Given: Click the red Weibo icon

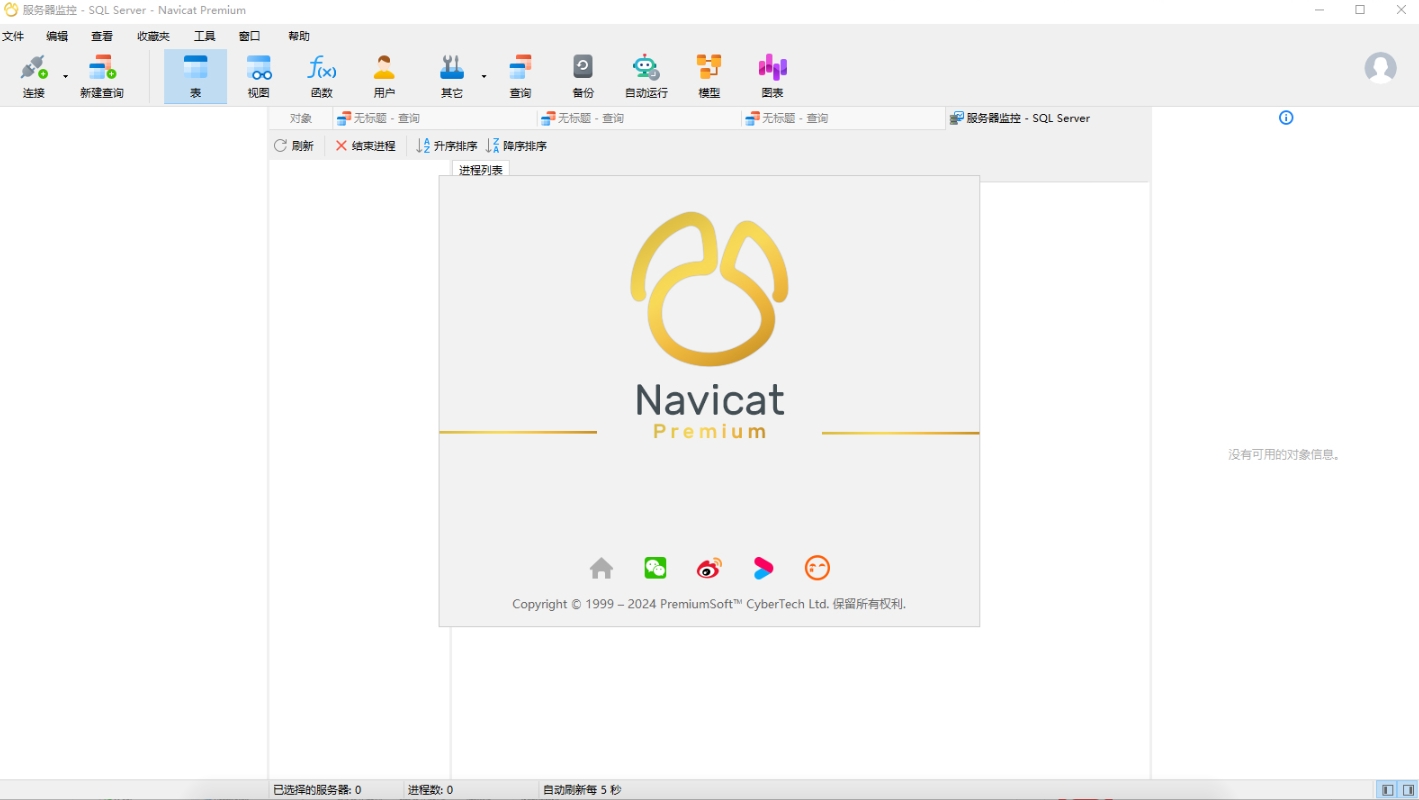Looking at the screenshot, I should tap(709, 568).
